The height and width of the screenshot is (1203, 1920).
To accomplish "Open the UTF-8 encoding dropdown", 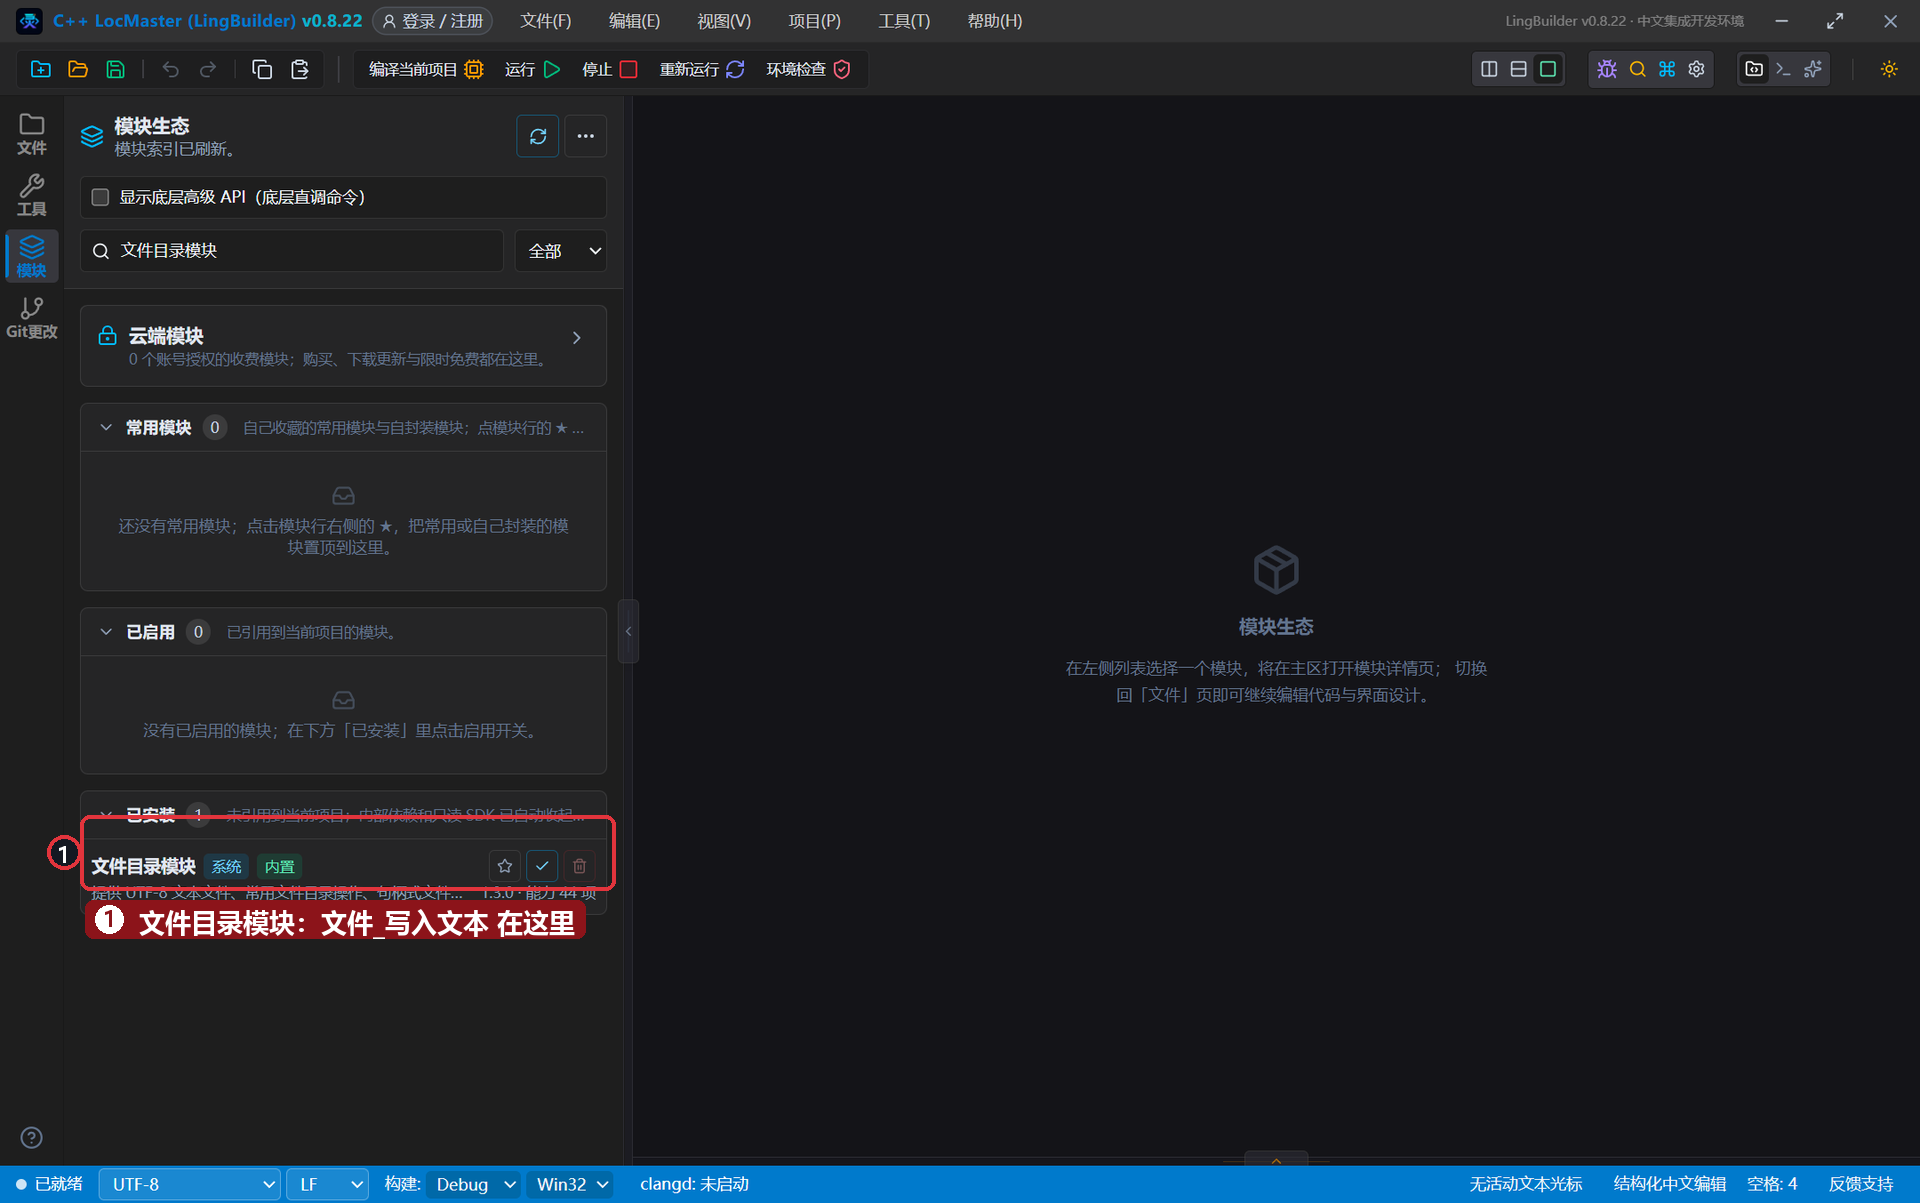I will [x=190, y=1184].
